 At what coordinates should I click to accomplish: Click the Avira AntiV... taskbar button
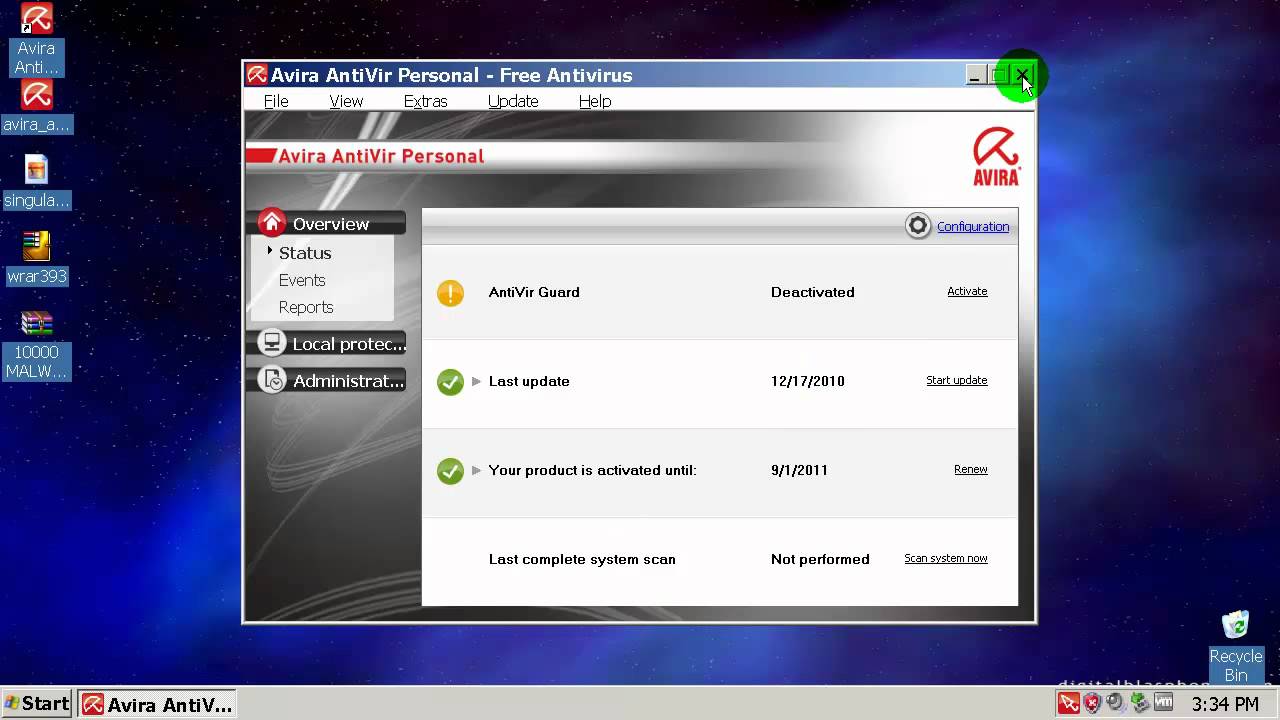click(157, 704)
